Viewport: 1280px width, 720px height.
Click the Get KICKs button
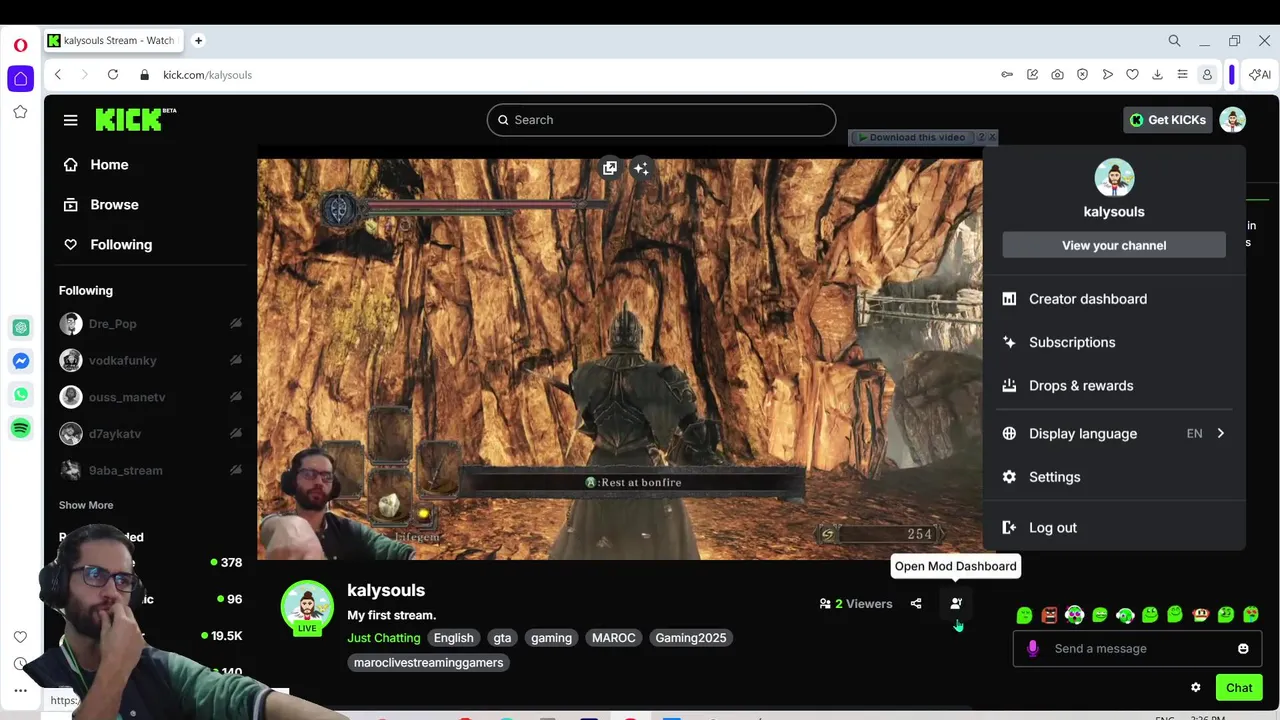[x=1167, y=120]
